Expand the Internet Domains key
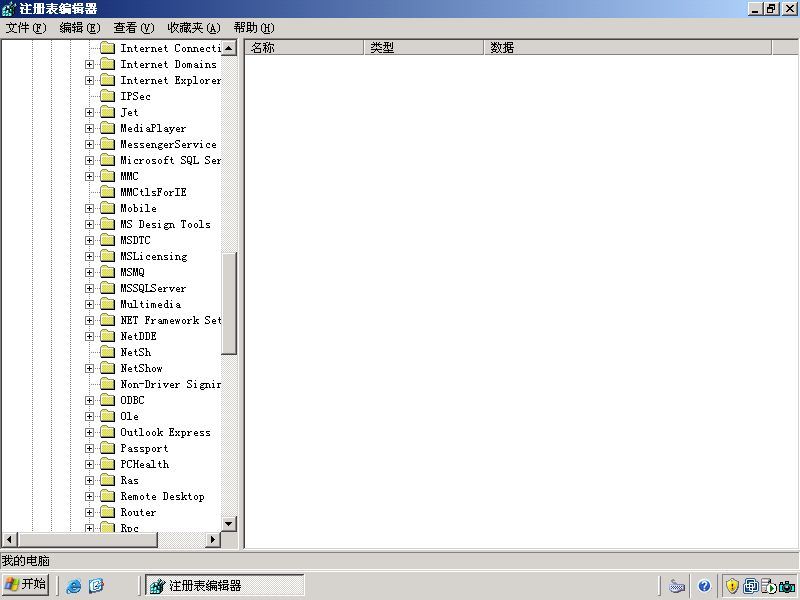The width and height of the screenshot is (800, 600). (89, 64)
